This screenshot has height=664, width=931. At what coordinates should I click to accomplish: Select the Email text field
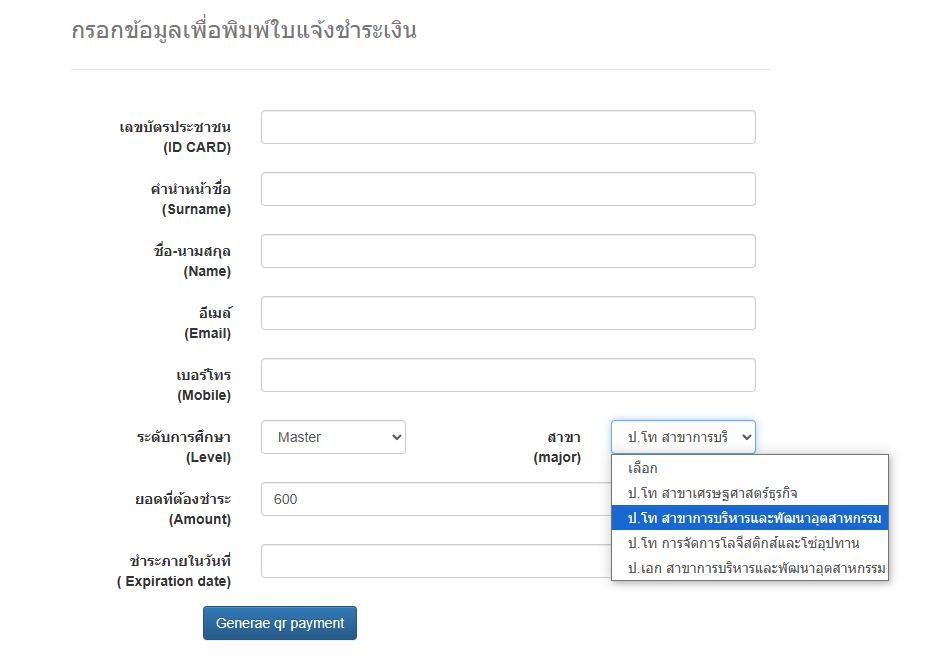click(508, 313)
